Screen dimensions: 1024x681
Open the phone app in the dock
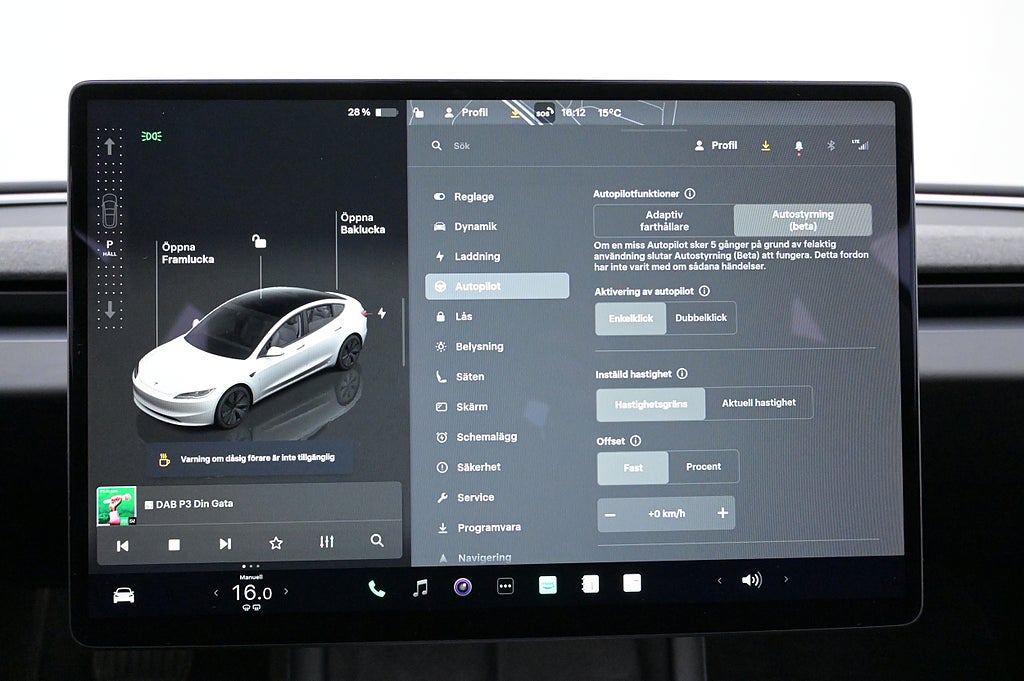376,588
